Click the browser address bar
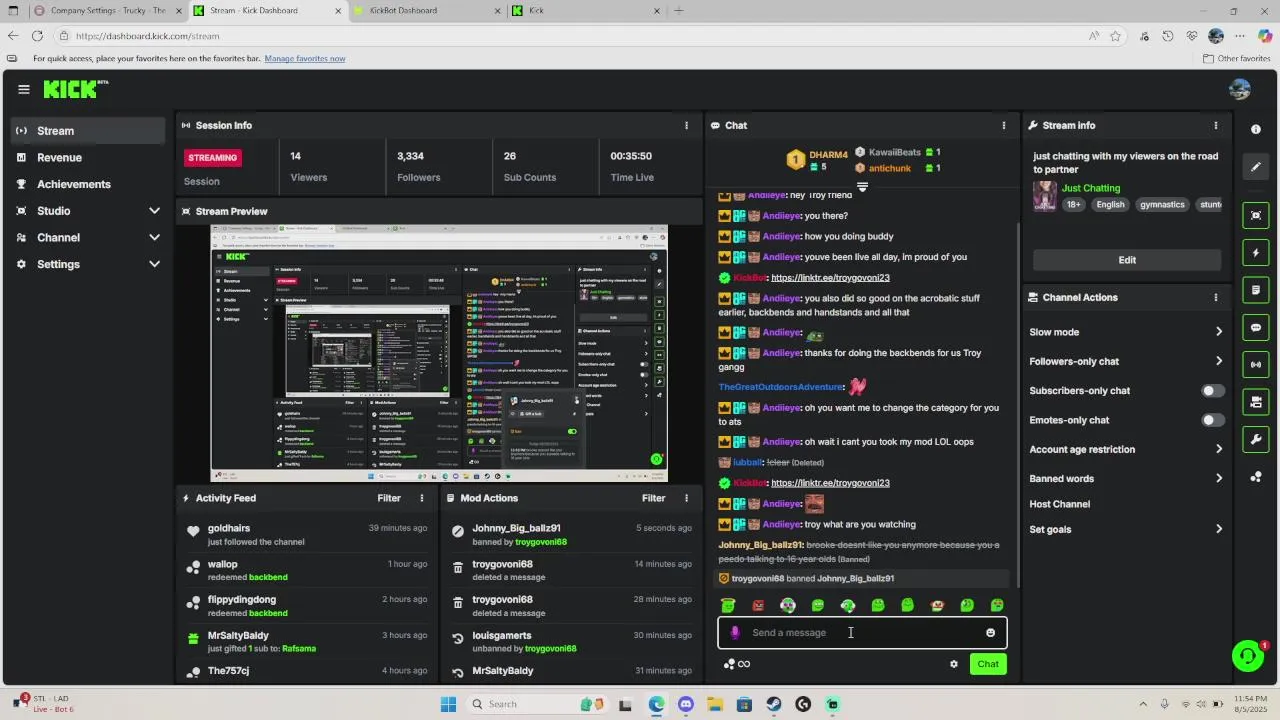Image resolution: width=1280 pixels, height=720 pixels. (x=570, y=36)
